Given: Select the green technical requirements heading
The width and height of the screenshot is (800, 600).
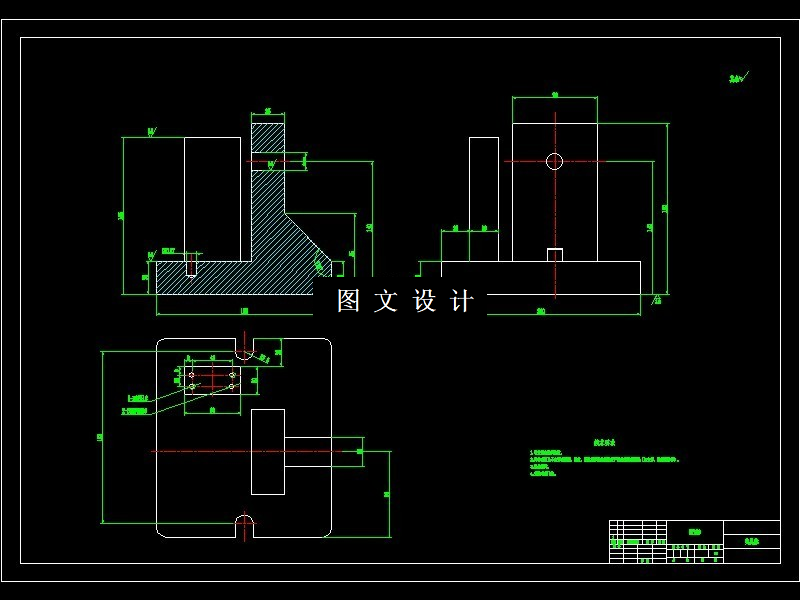Looking at the screenshot, I should point(605,442).
